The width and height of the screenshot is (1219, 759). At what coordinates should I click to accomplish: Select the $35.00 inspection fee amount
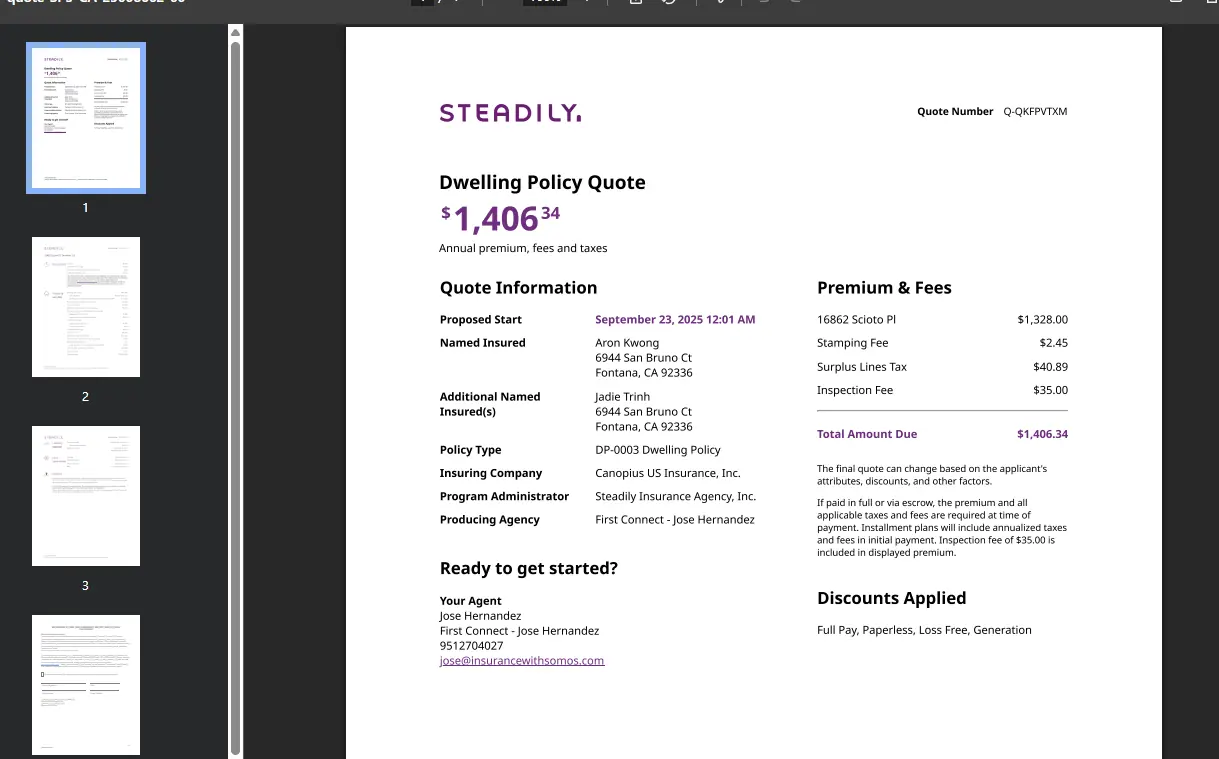[1050, 390]
